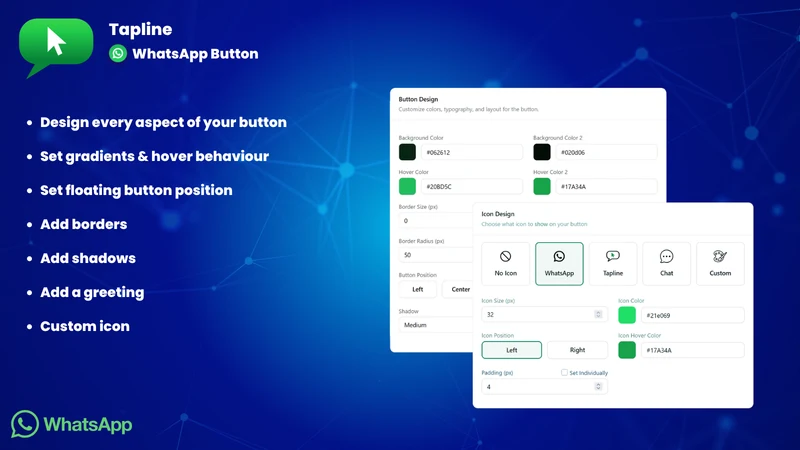Select the Chat bubble icon option
Image resolution: width=800 pixels, height=450 pixels.
(x=666, y=264)
